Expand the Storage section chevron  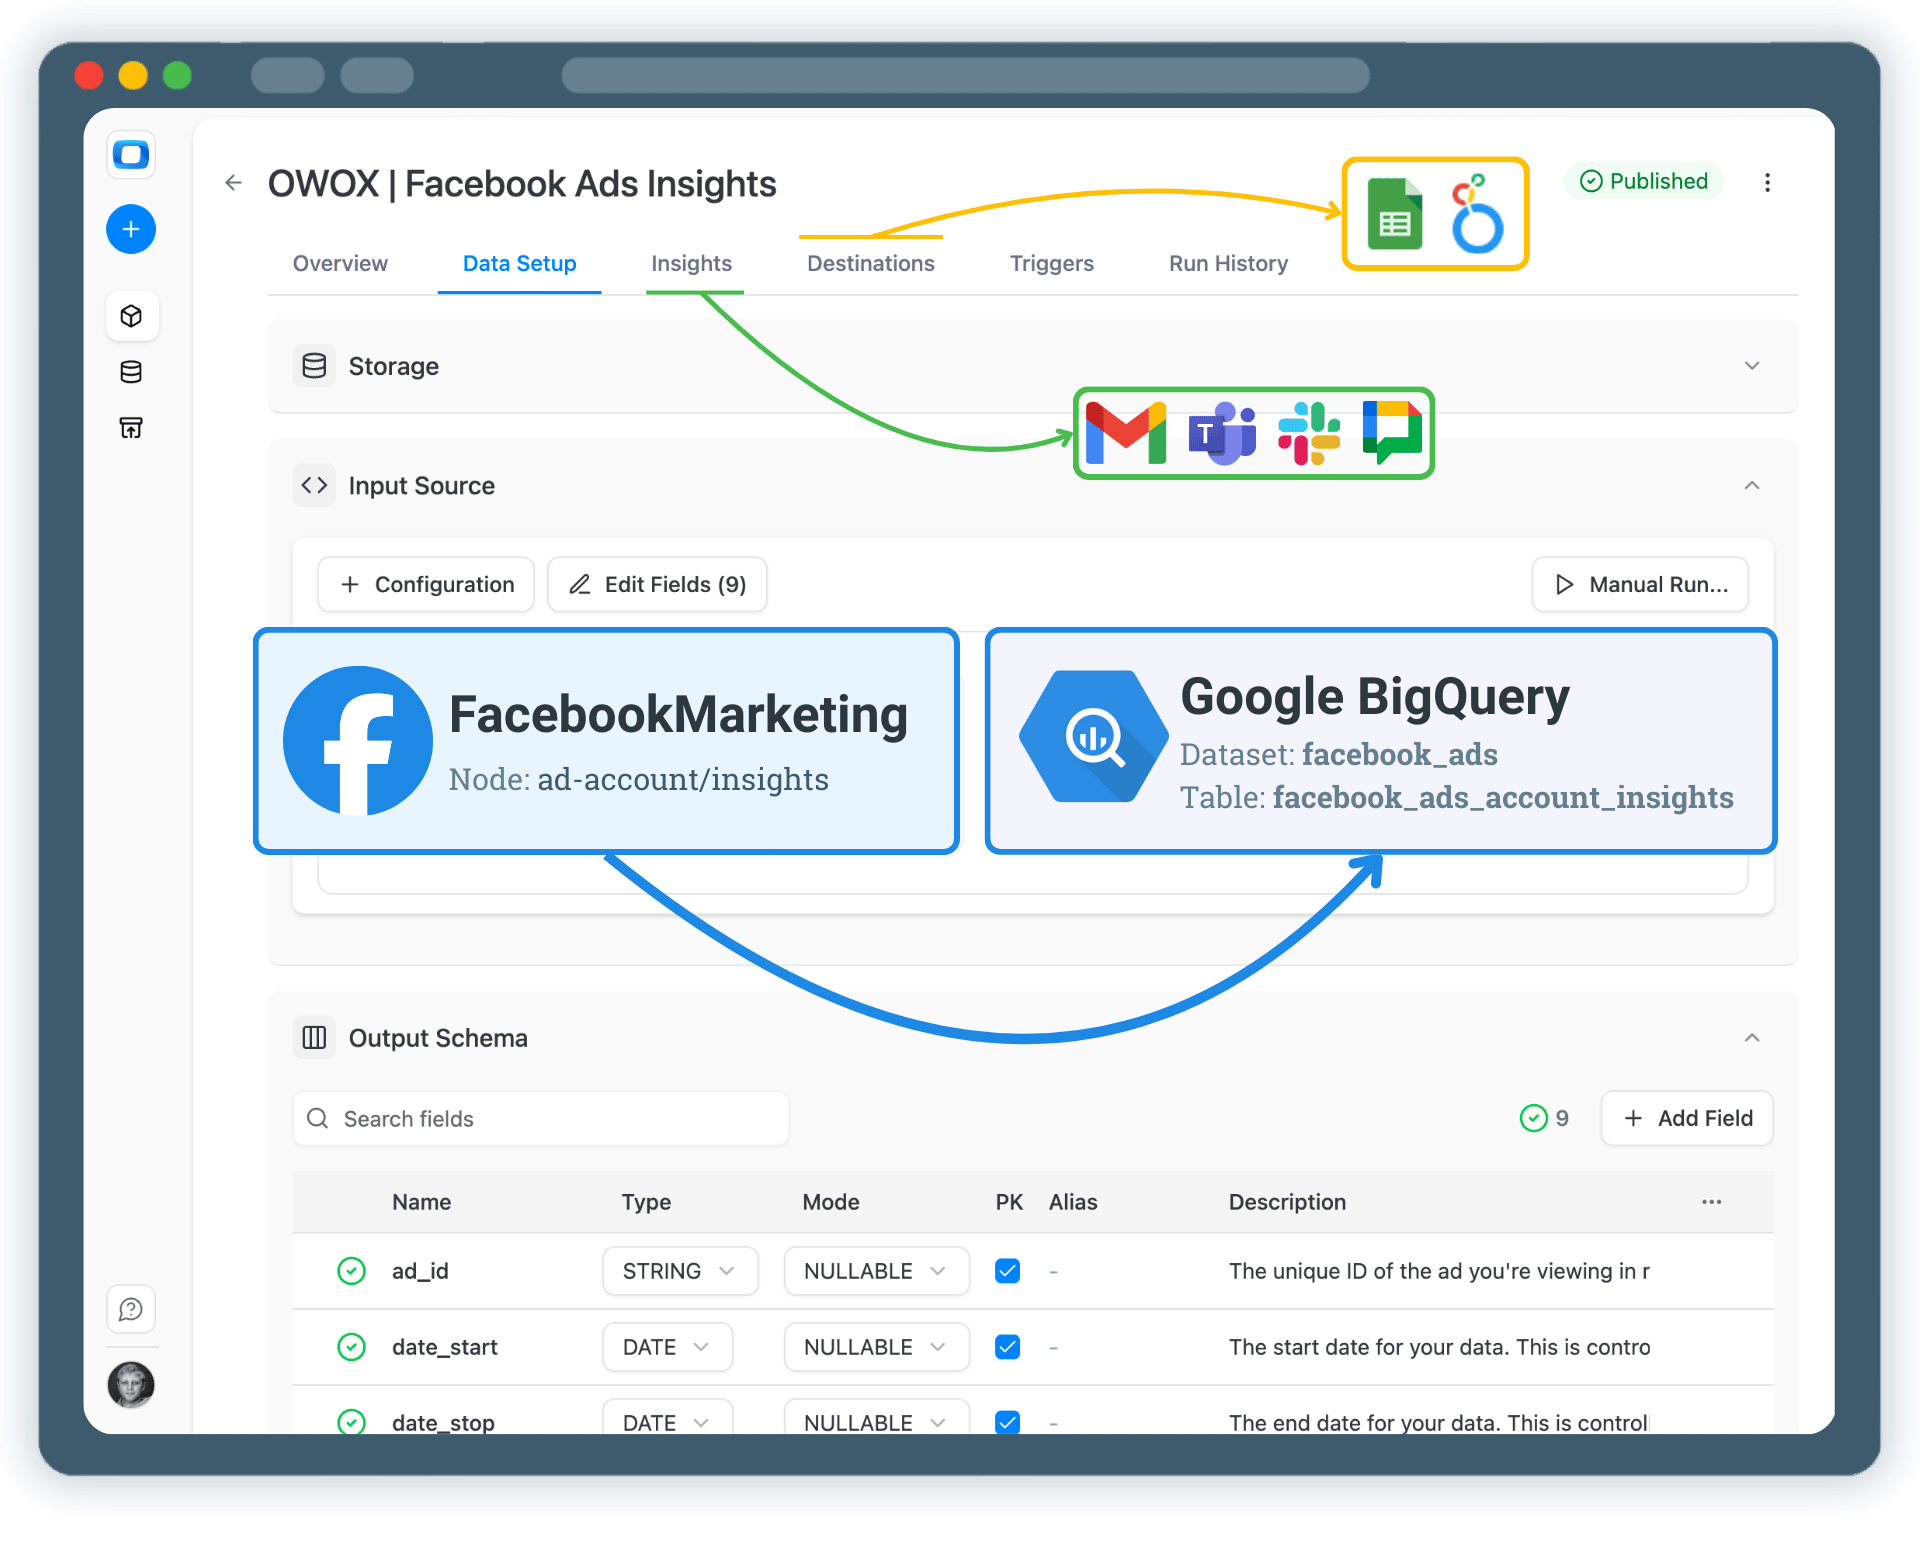[x=1752, y=366]
